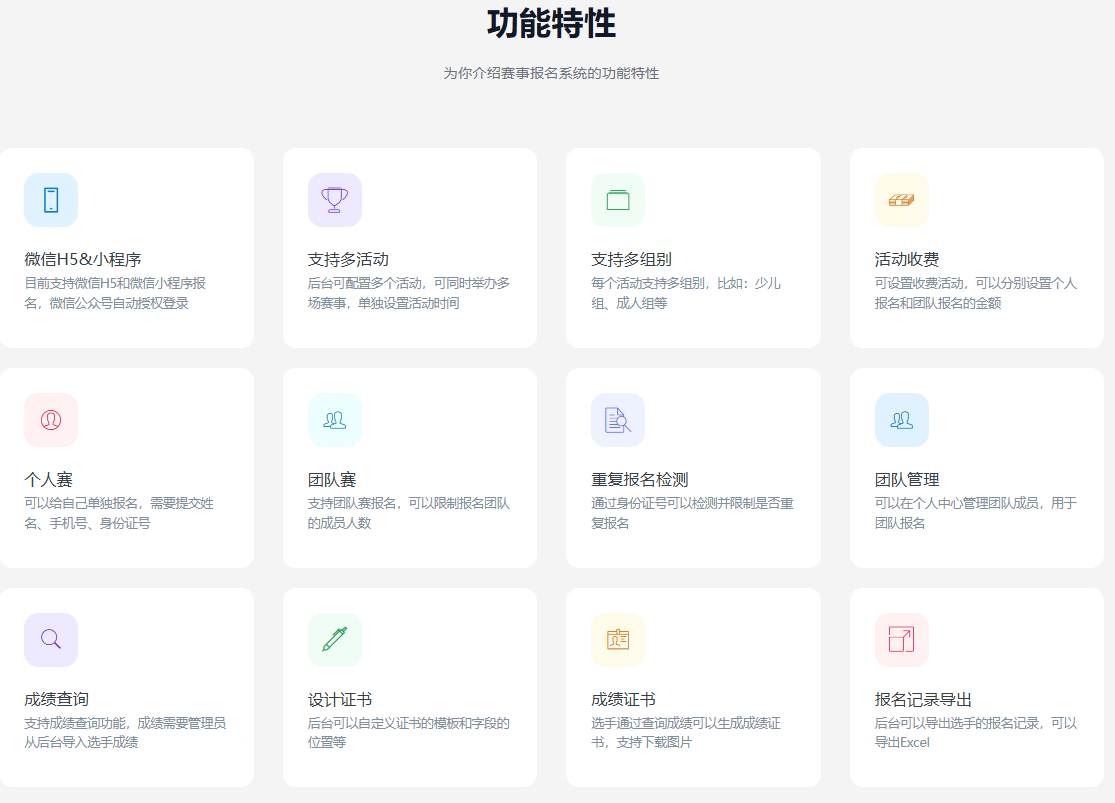
Task: Select the 活动收费 card title
Action: point(907,260)
